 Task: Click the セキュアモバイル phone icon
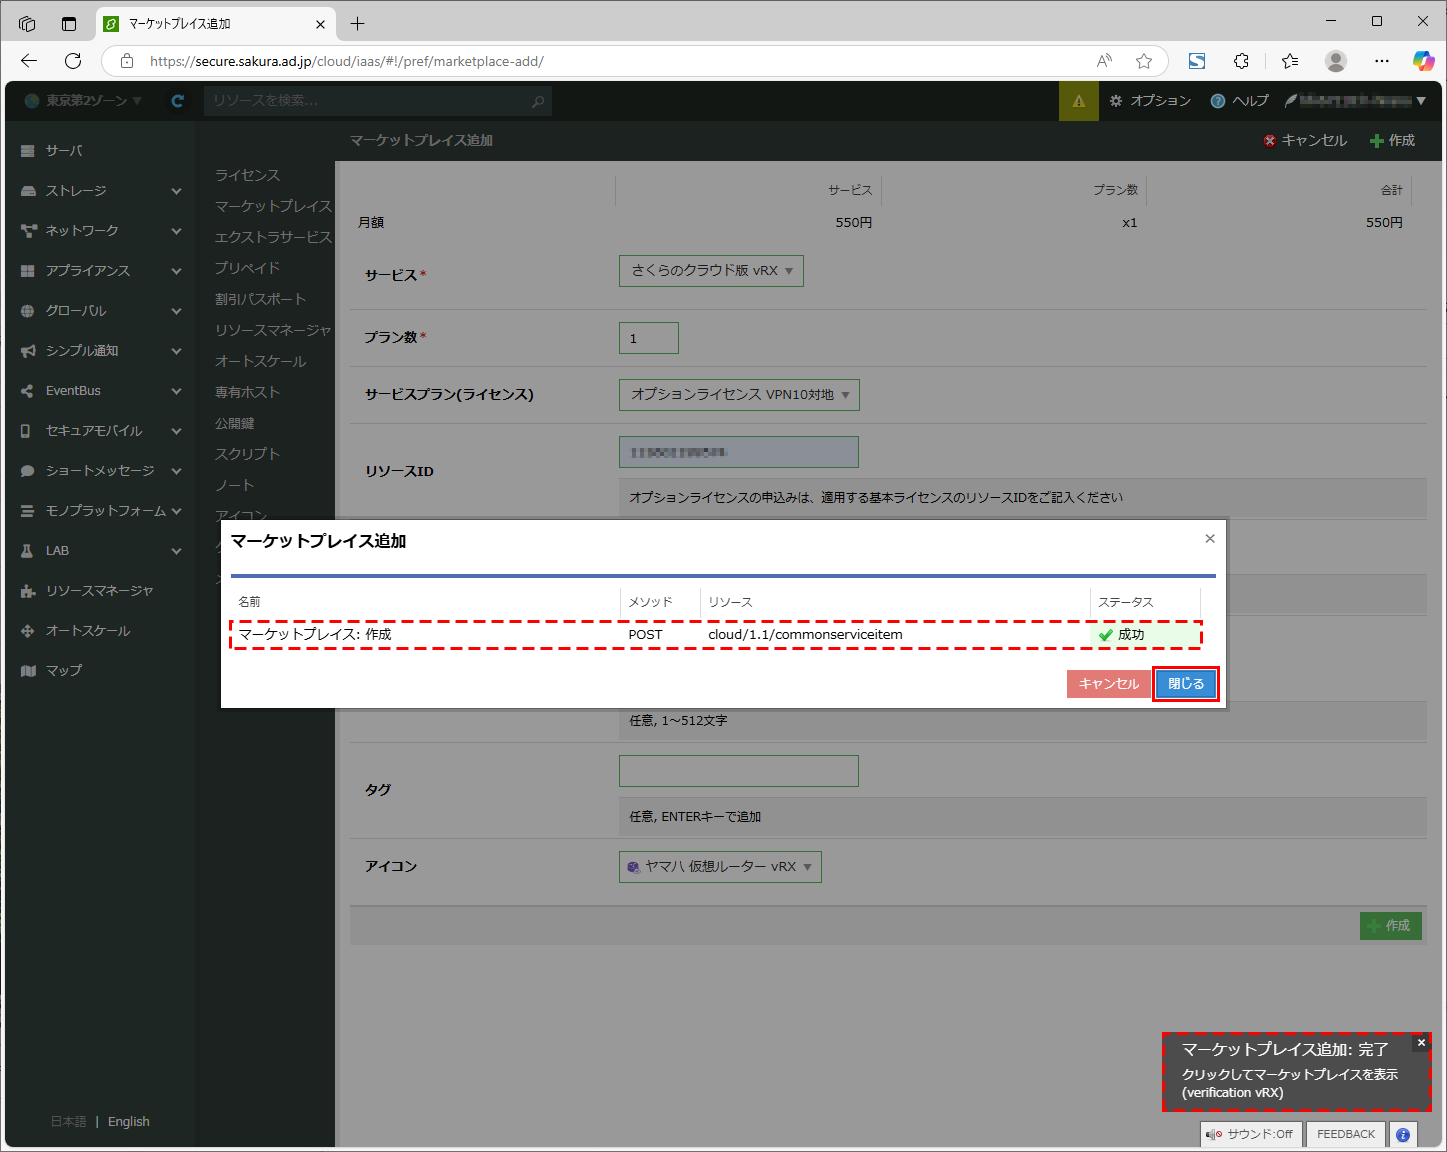tap(26, 431)
